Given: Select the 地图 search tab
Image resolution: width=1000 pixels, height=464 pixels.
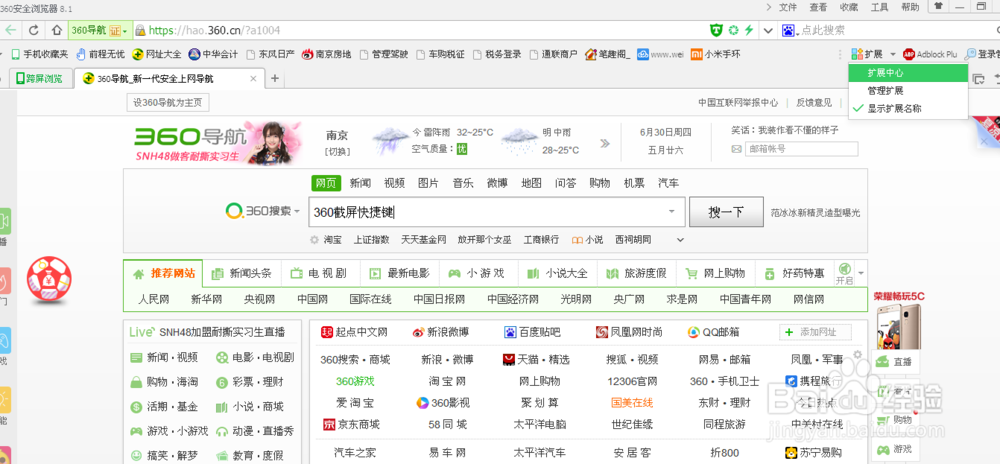Looking at the screenshot, I should pos(531,183).
